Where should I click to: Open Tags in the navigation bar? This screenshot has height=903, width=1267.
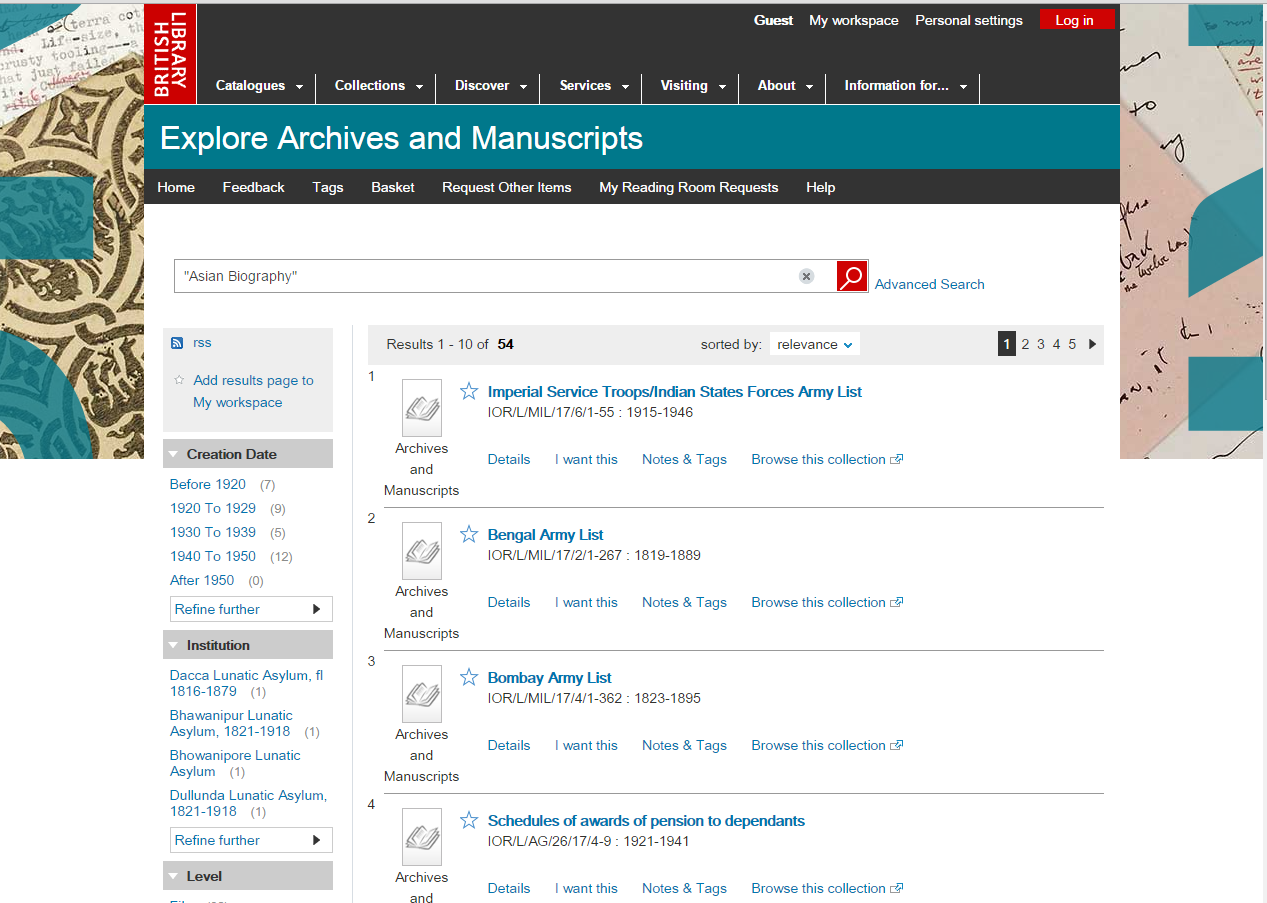pos(328,187)
